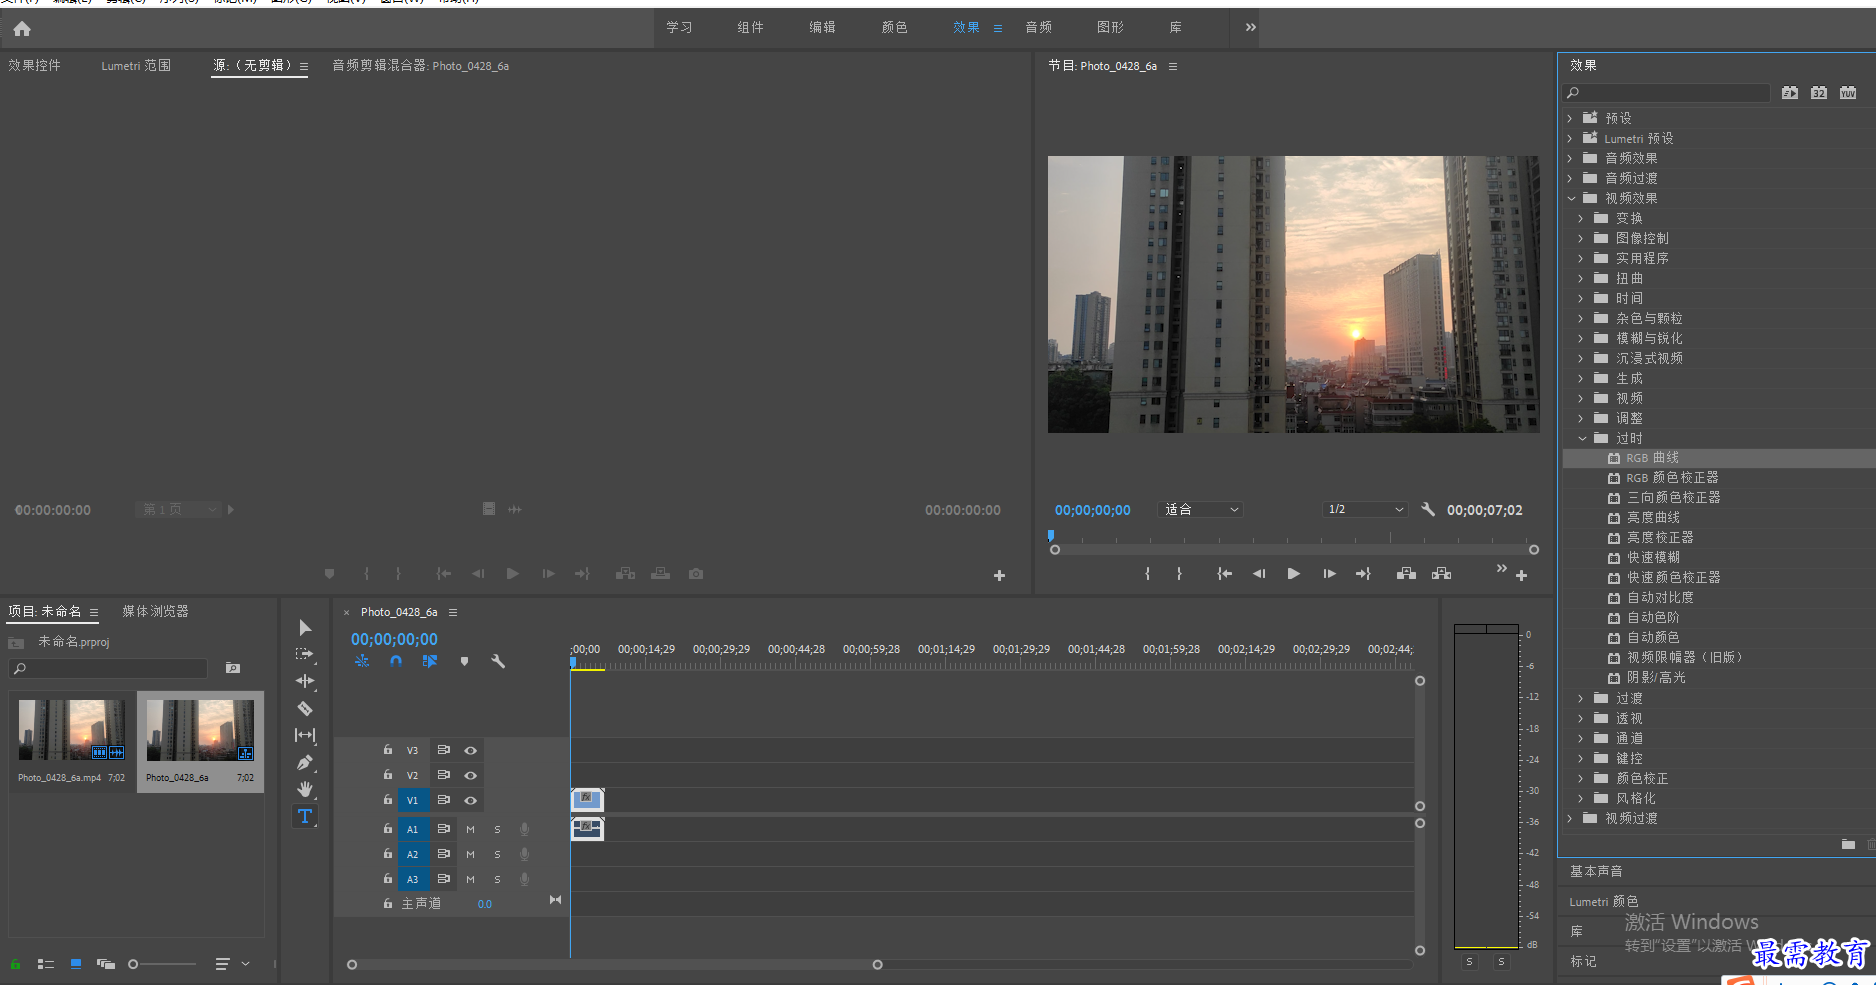
Task: Select the 阴影/高光 effect
Action: (1656, 678)
